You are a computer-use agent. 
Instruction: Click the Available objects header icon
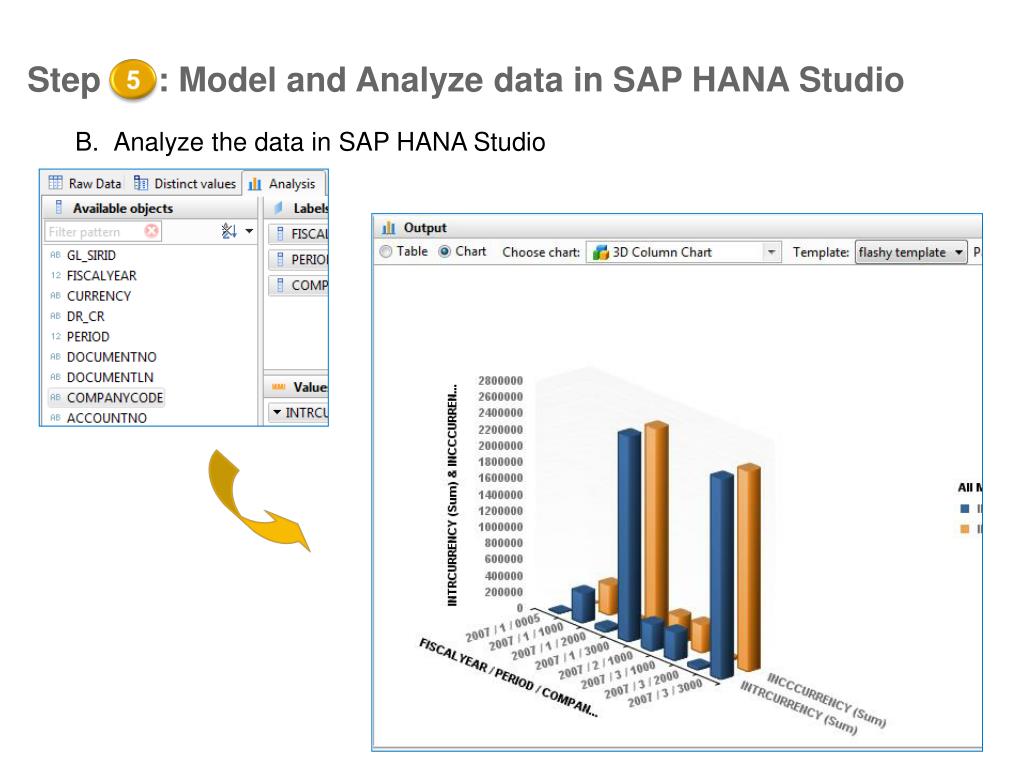(x=59, y=207)
